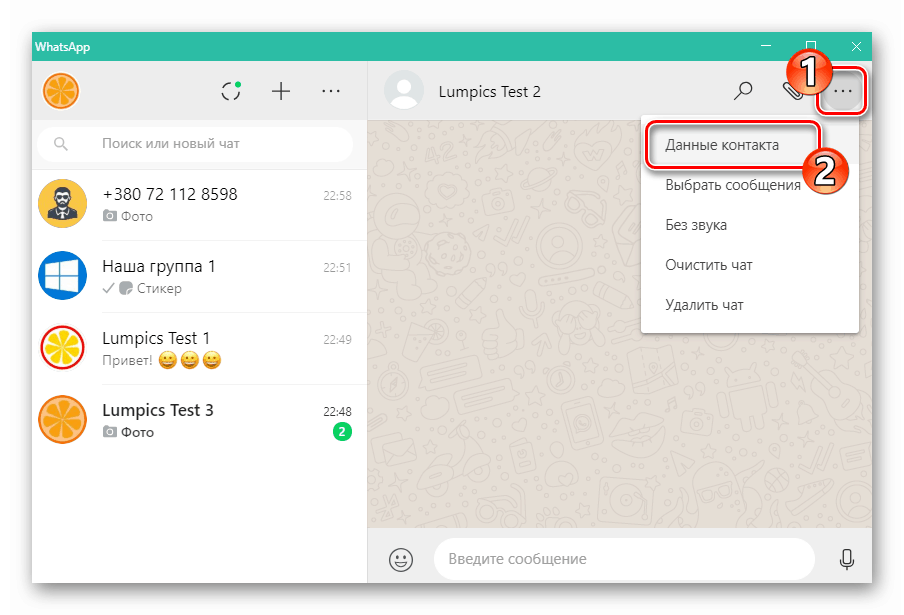Open the Наша группа 1 chat
Image resolution: width=904 pixels, height=615 pixels.
(199, 277)
